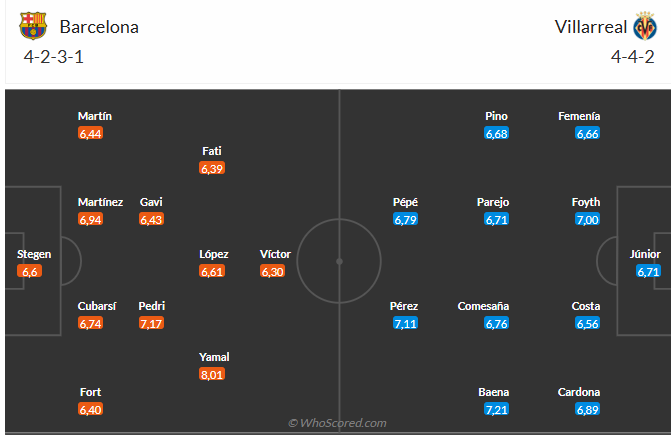This screenshot has height=435, width=671.
Task: Click player name Víctor
Action: [x=275, y=254]
